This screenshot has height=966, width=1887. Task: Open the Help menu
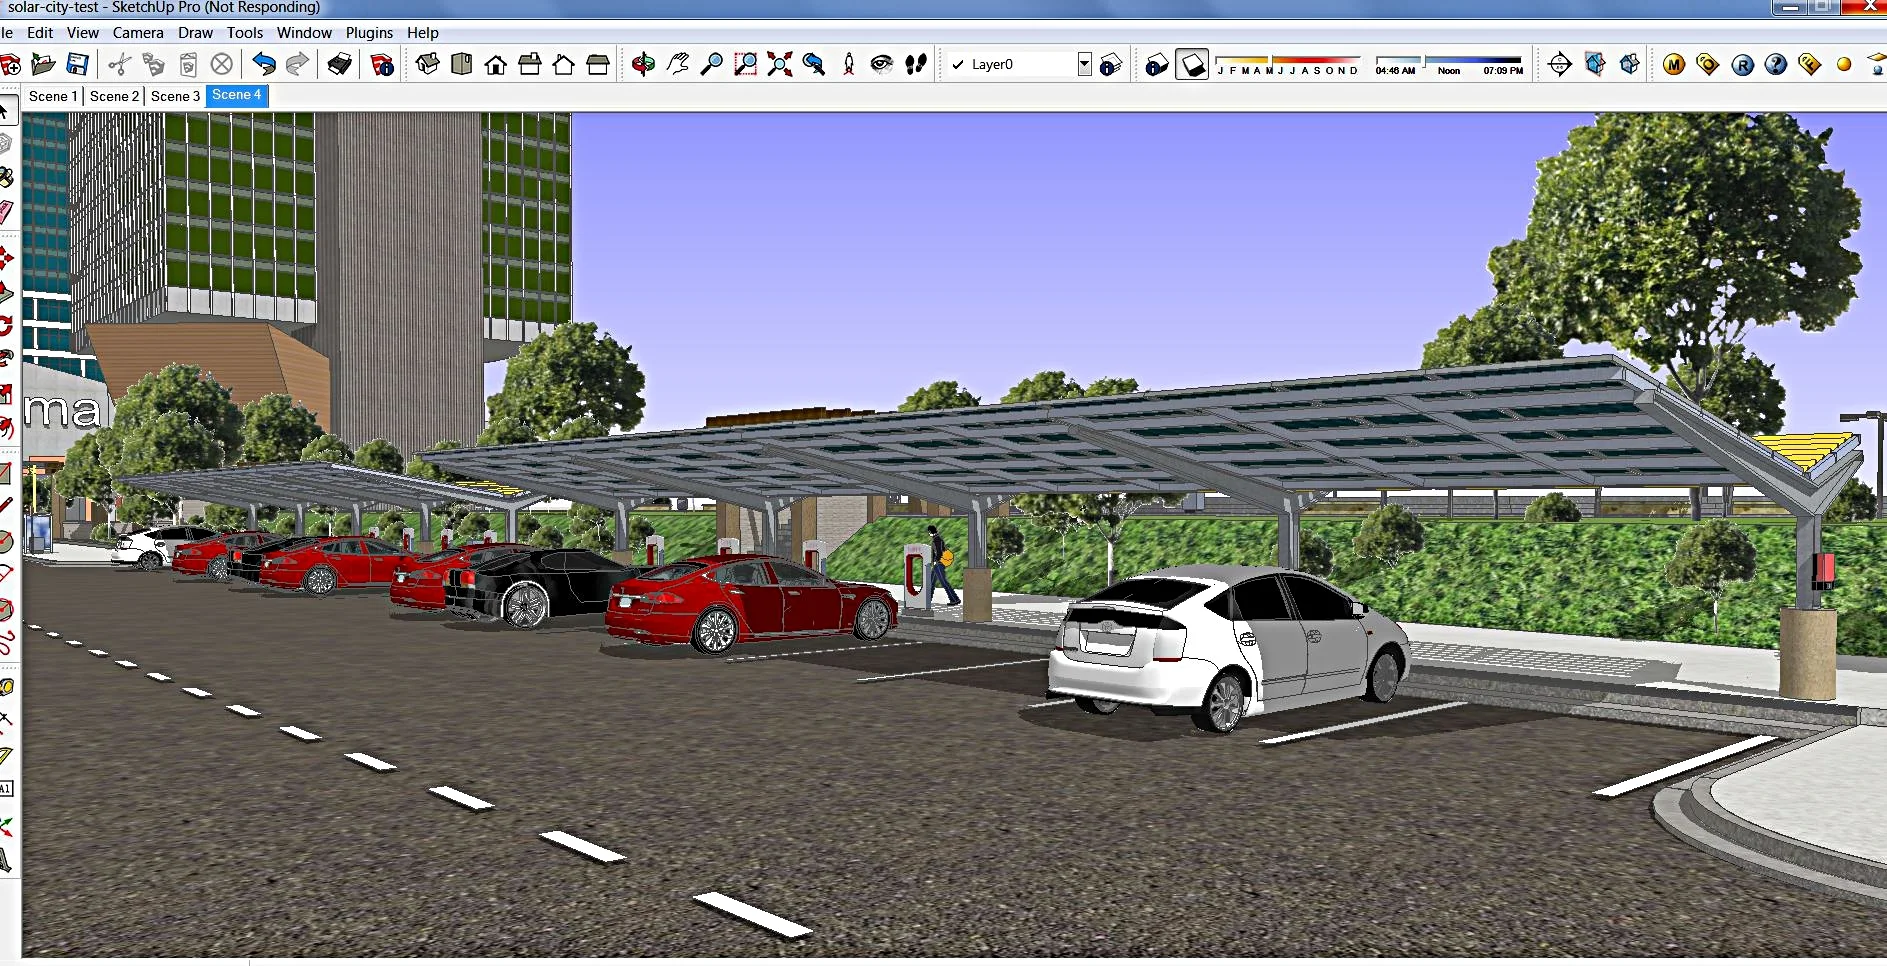click(423, 32)
